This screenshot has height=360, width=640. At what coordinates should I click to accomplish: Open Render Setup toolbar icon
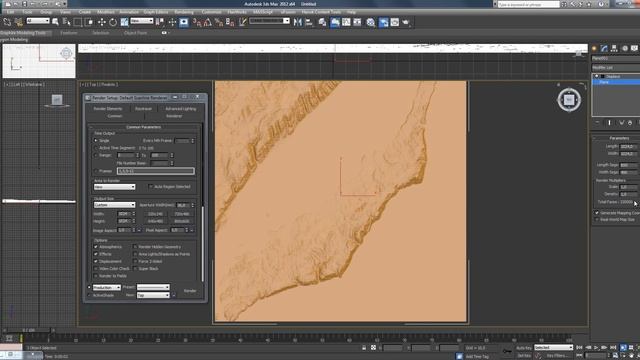pyautogui.click(x=383, y=22)
